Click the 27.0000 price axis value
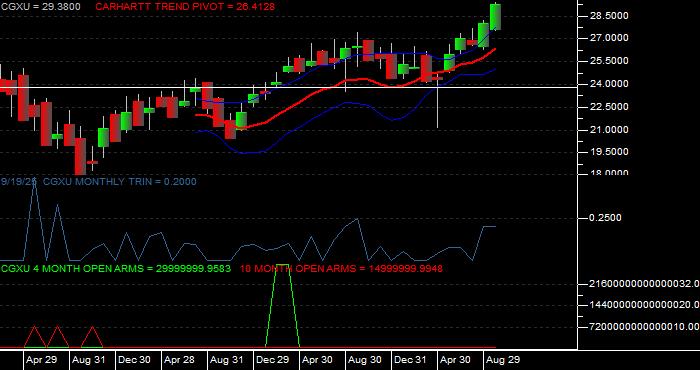The width and height of the screenshot is (700, 370). tap(609, 39)
